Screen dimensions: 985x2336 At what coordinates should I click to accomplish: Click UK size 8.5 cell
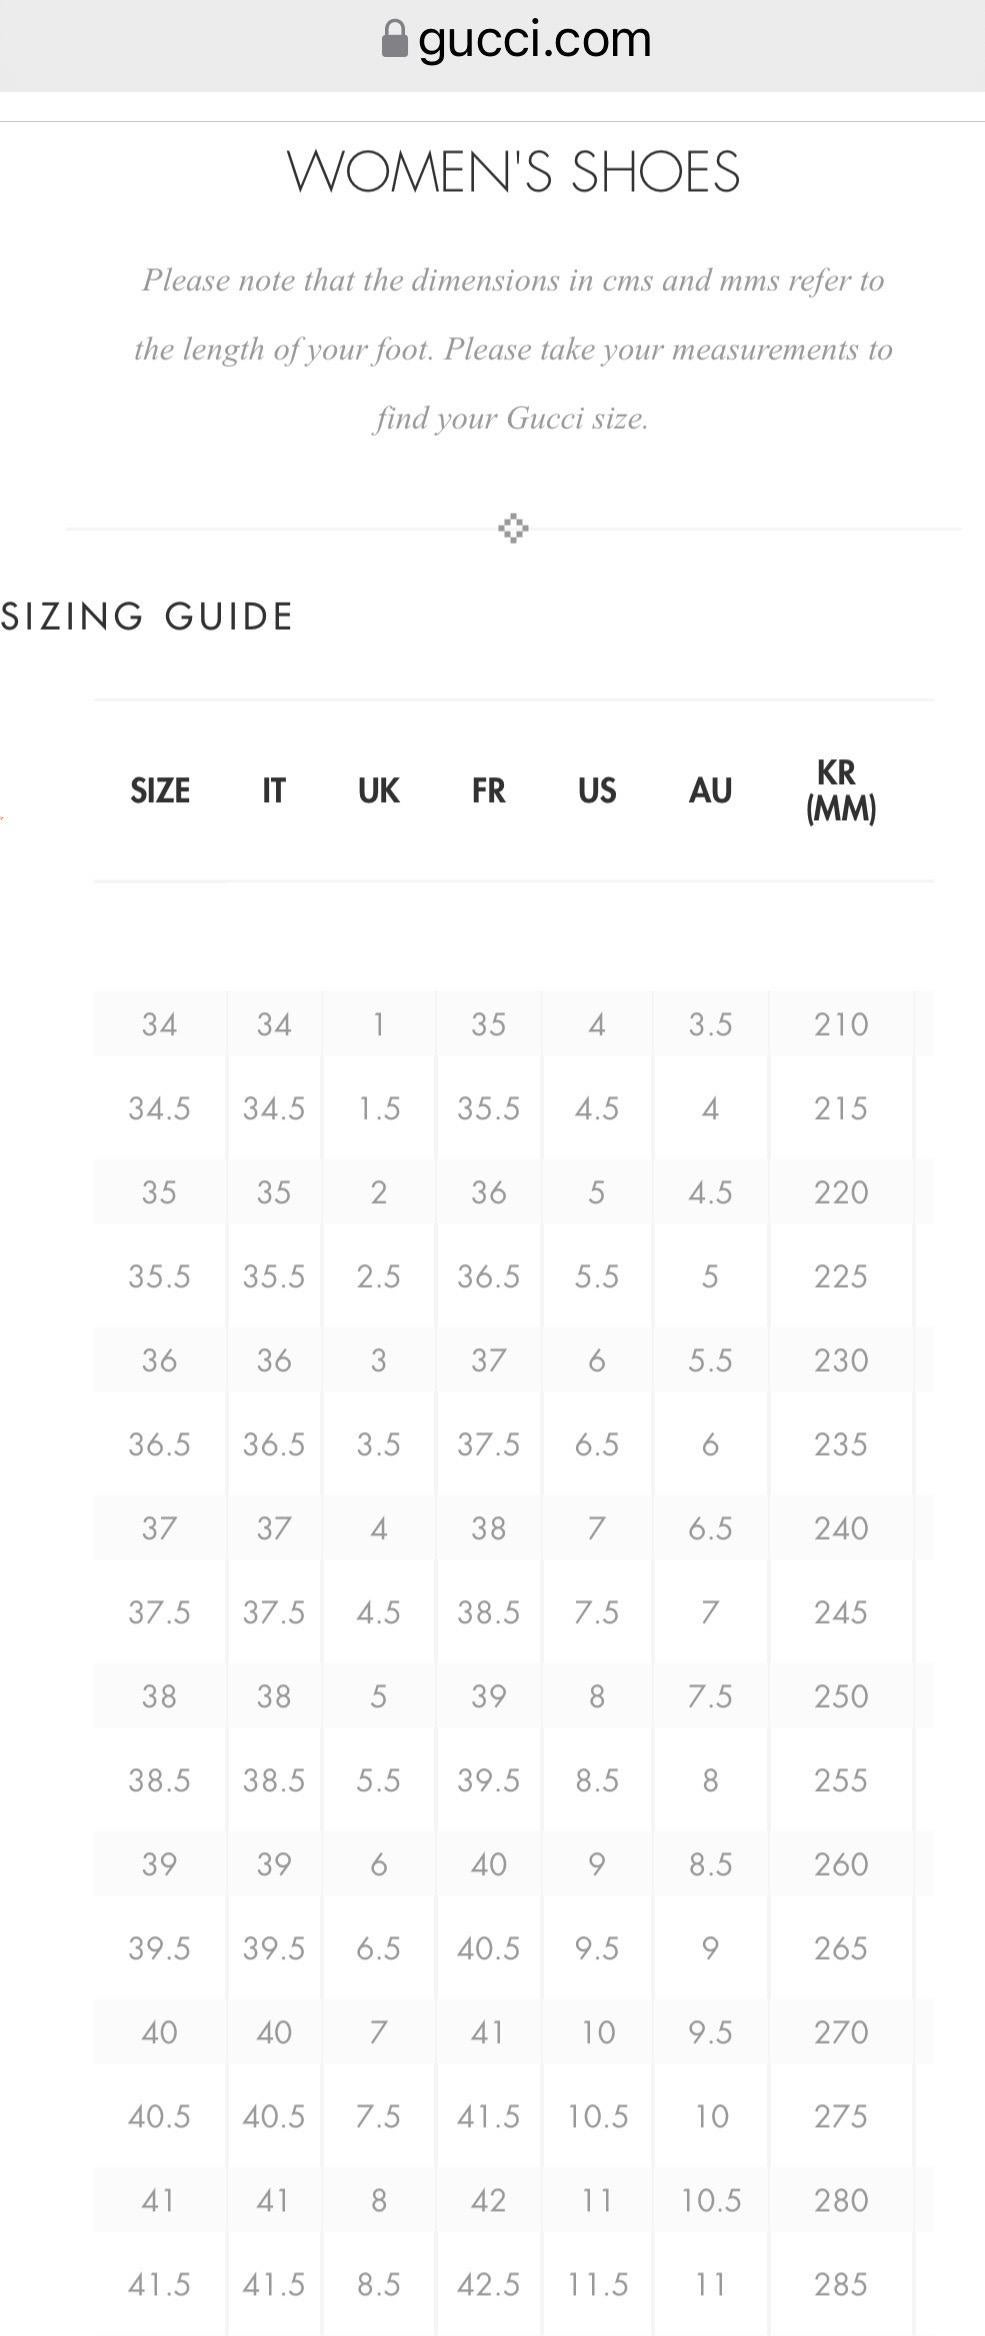point(379,2284)
